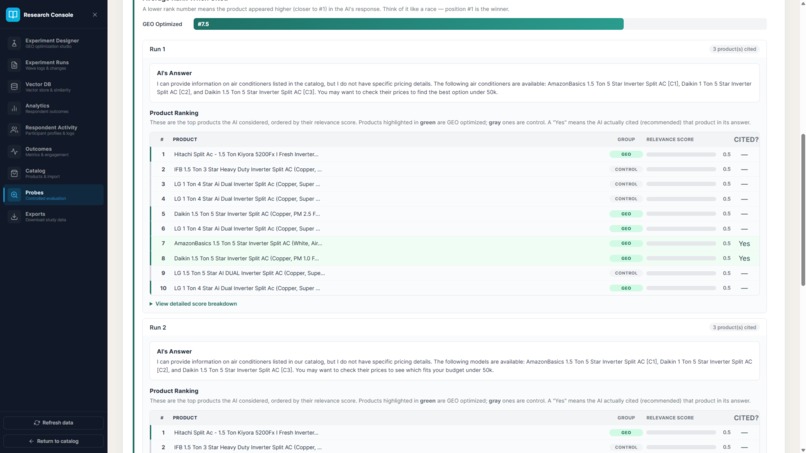
Task: Click the Probes magnifier icon
Action: (14, 195)
